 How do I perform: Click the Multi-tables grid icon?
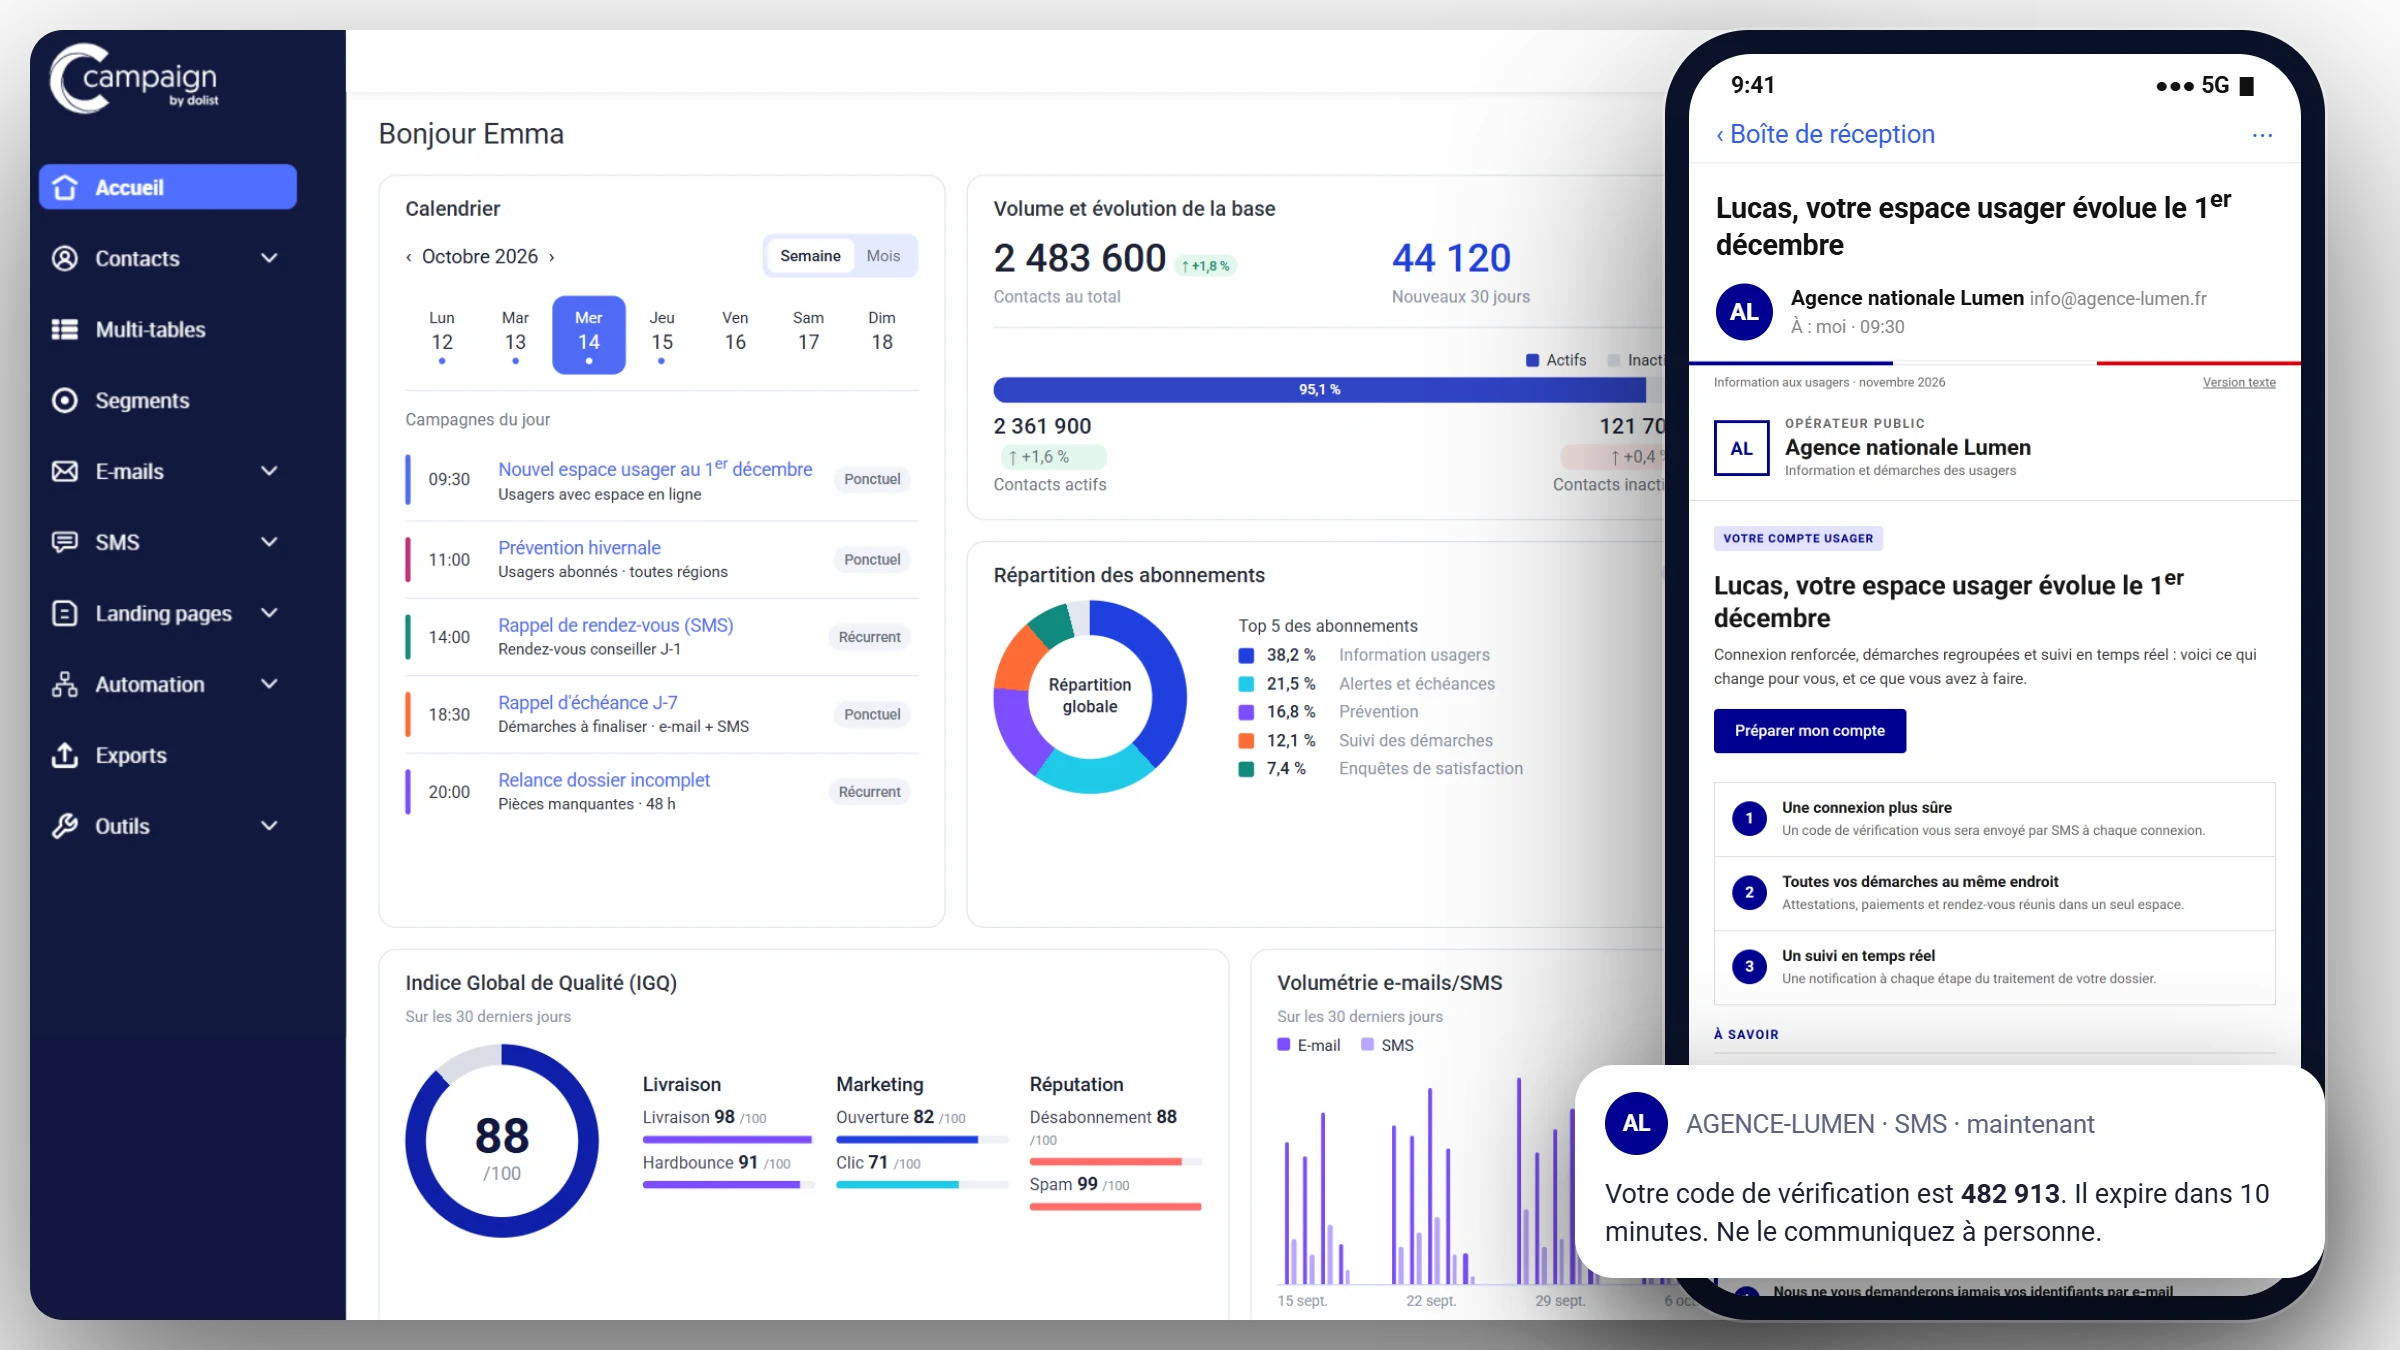[65, 329]
